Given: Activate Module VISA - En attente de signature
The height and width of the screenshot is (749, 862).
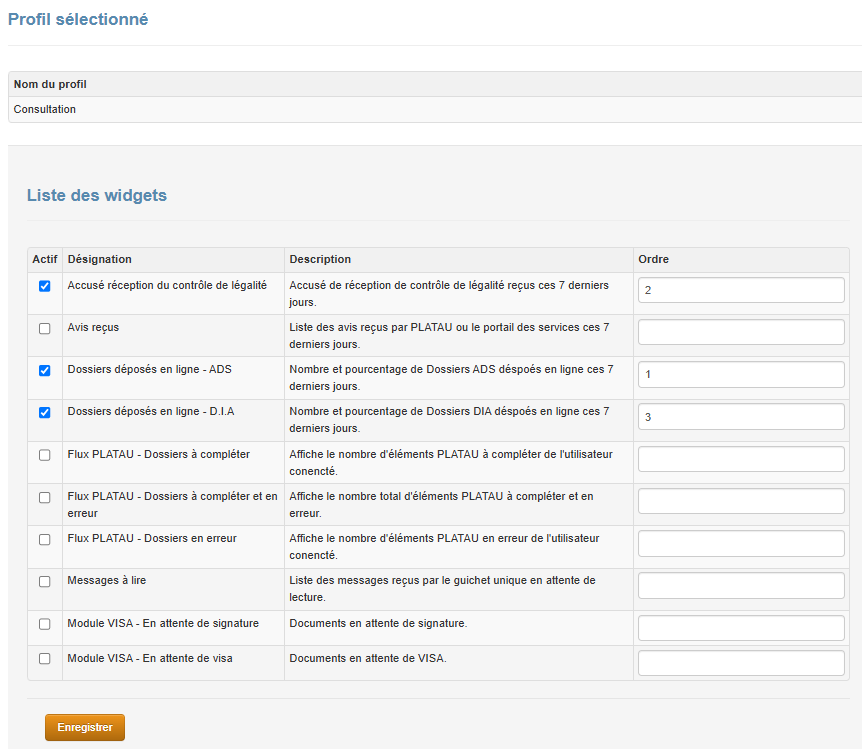Looking at the screenshot, I should [44, 624].
